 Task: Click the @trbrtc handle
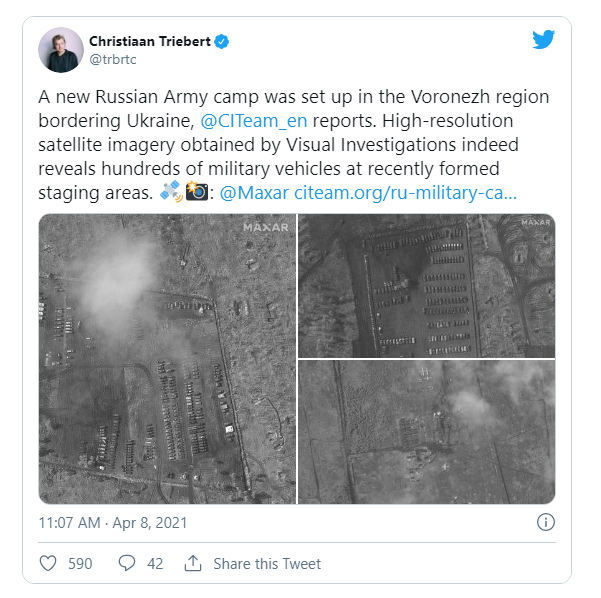click(113, 59)
